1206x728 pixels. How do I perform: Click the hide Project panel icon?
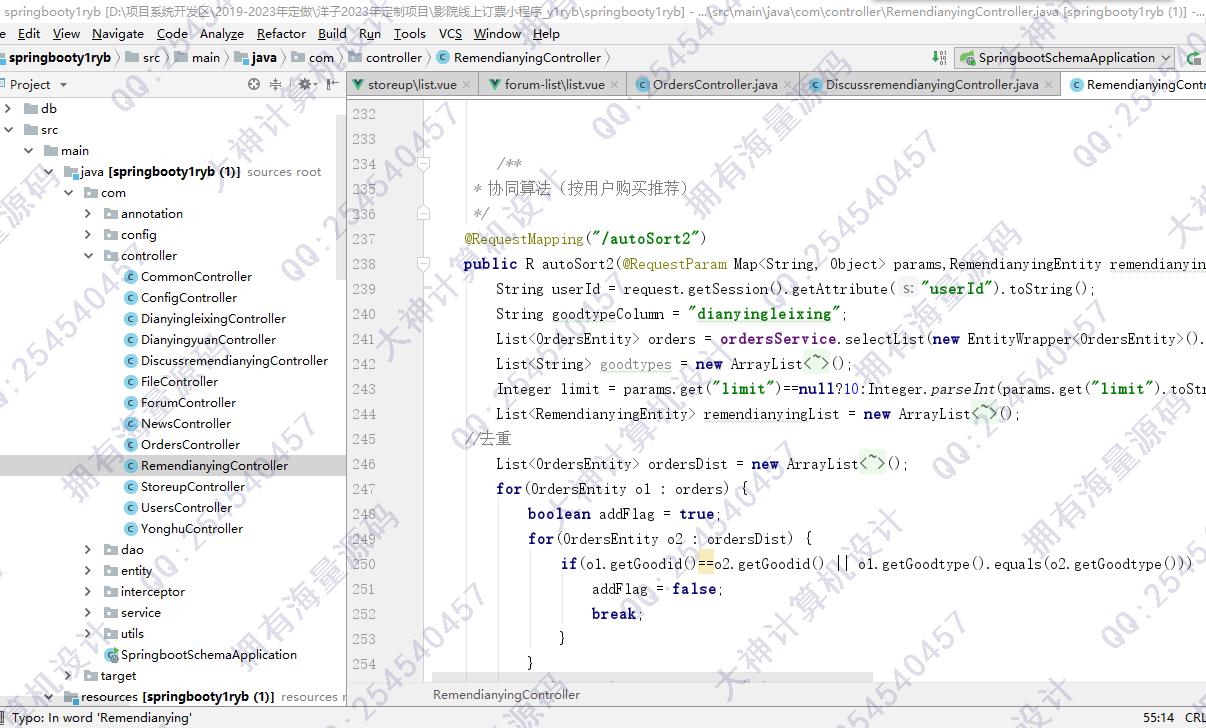click(331, 85)
